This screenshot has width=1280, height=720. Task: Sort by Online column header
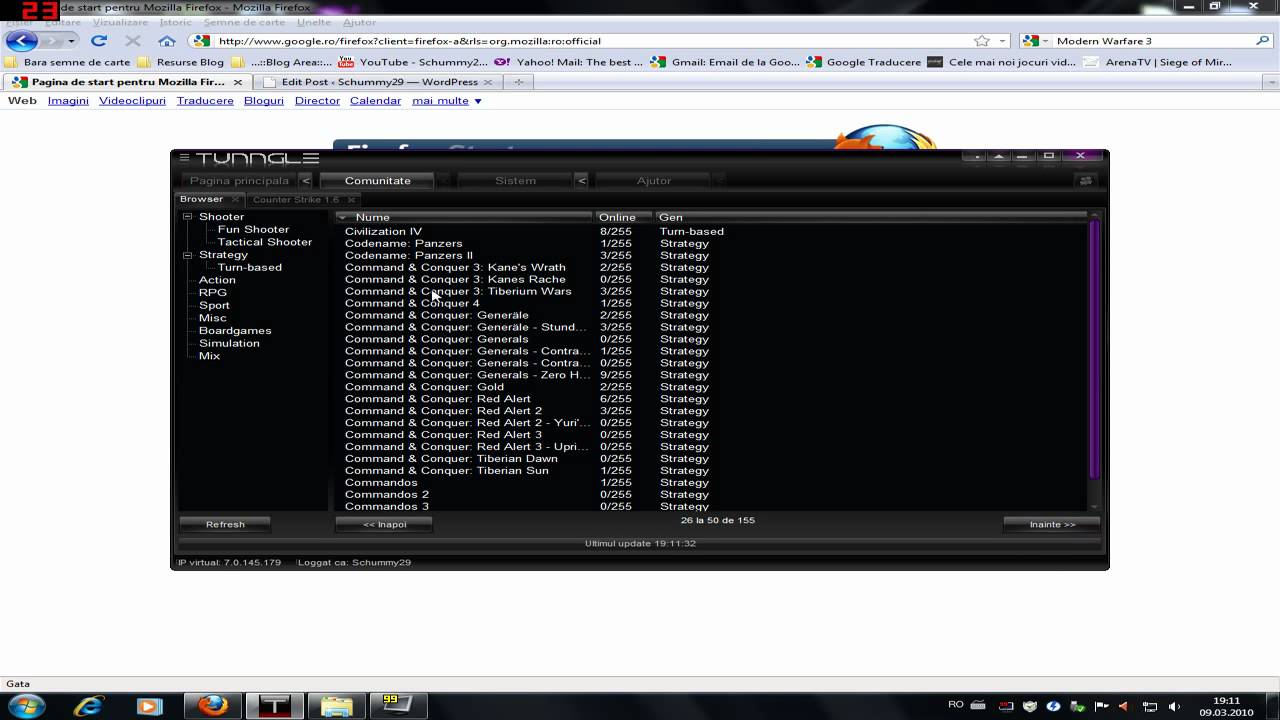point(623,217)
